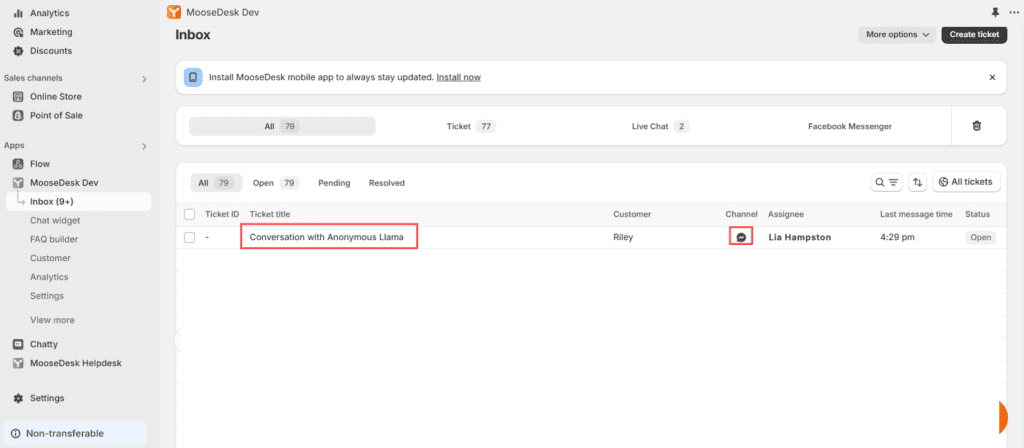Open Customer page in sidebar
The height and width of the screenshot is (448, 1024).
tap(50, 259)
